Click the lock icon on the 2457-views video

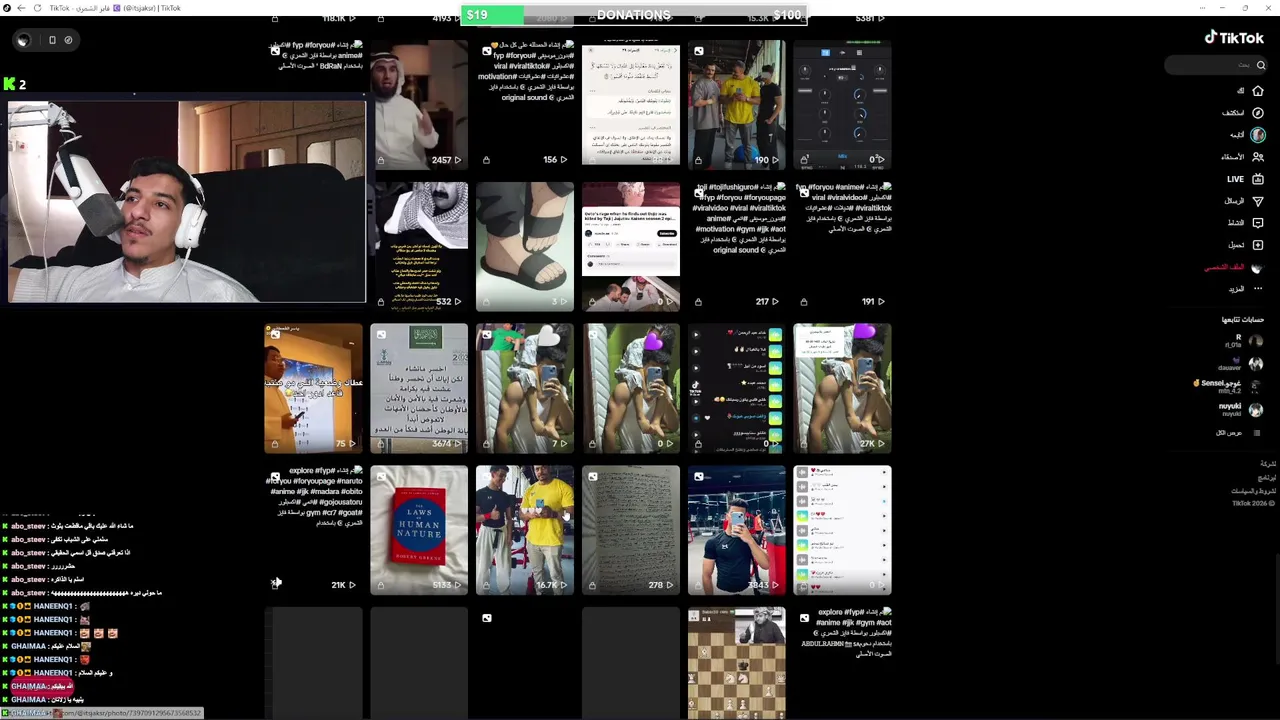tap(381, 160)
